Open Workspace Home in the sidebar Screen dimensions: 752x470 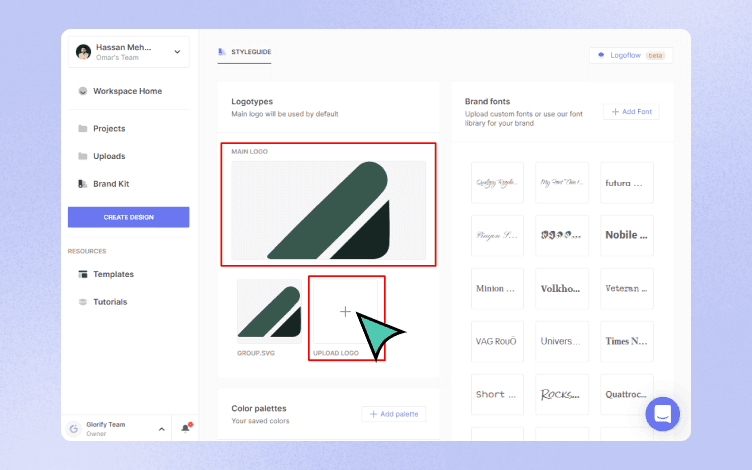point(127,91)
